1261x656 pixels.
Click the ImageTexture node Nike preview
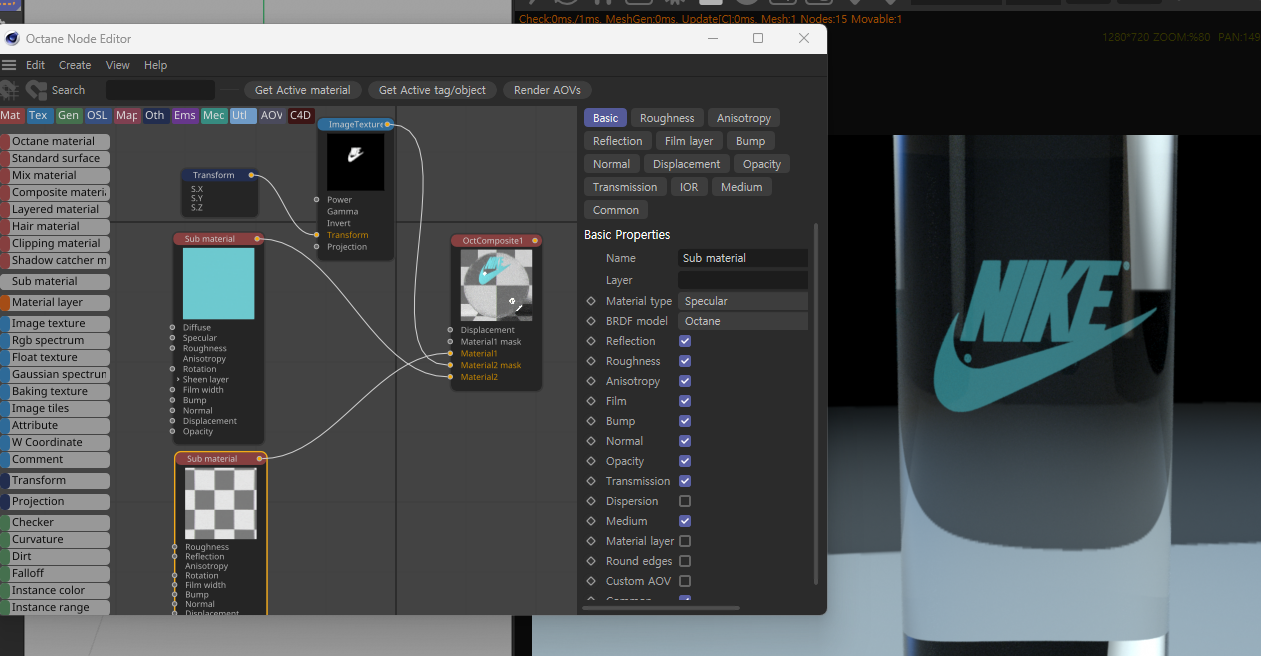(x=355, y=162)
